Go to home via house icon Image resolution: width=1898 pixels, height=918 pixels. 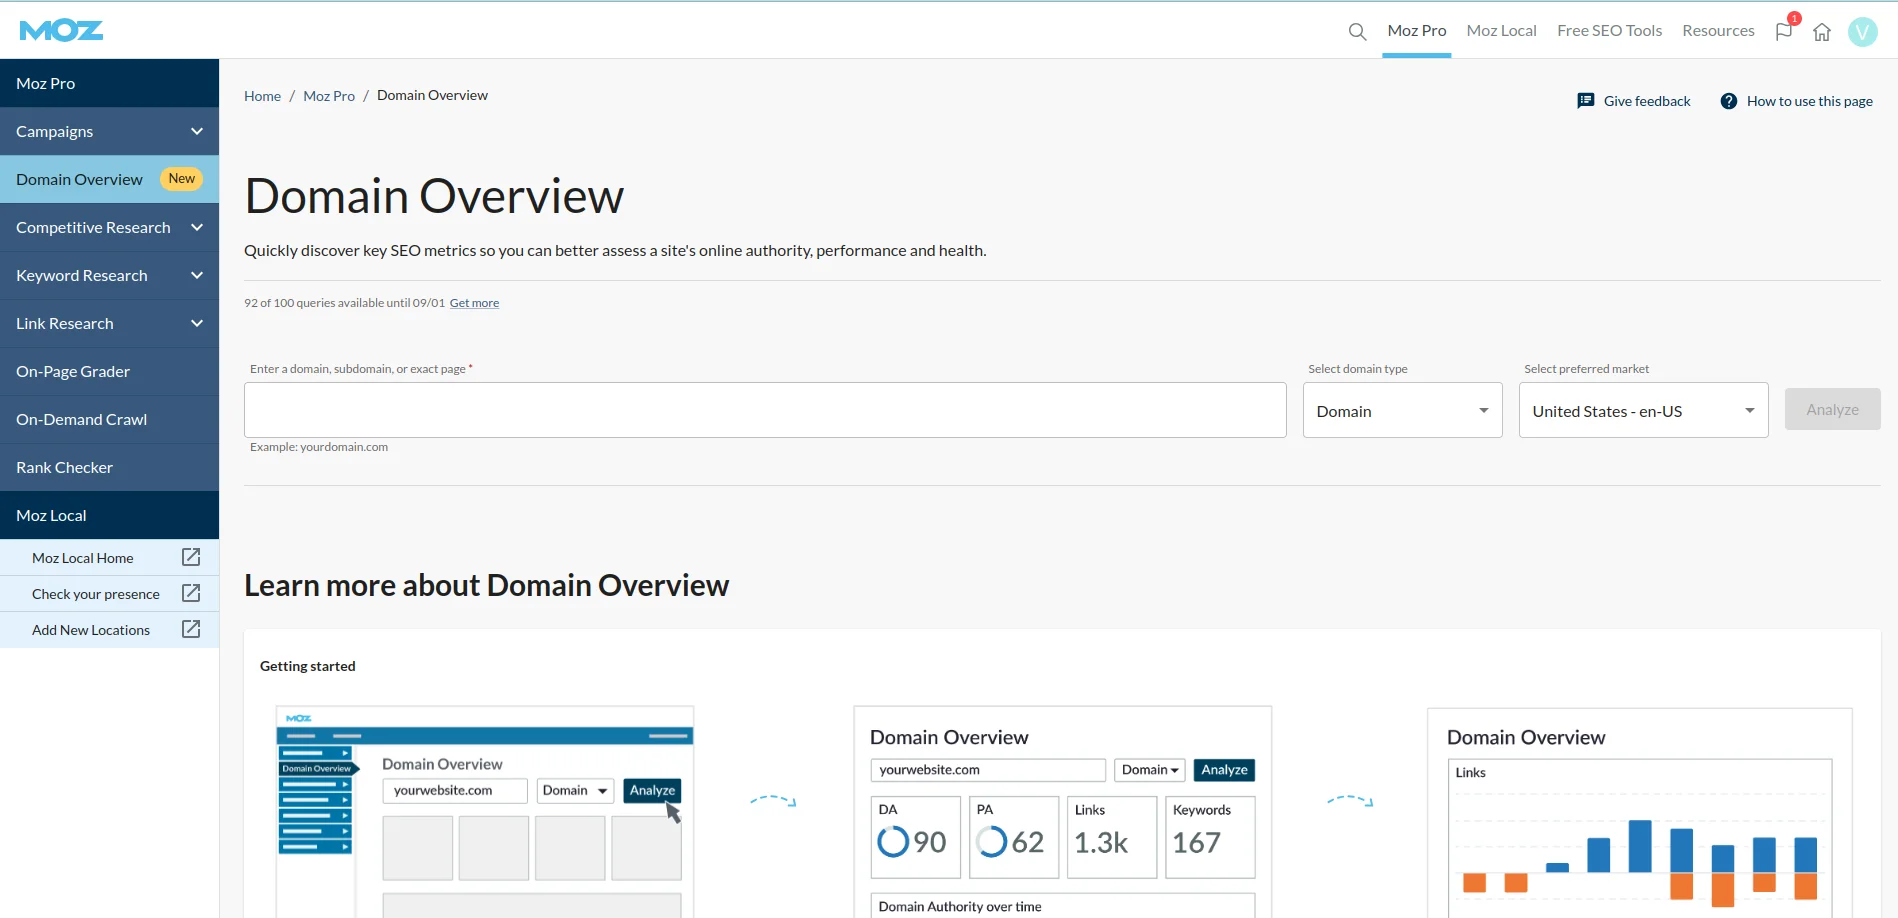(x=1822, y=32)
